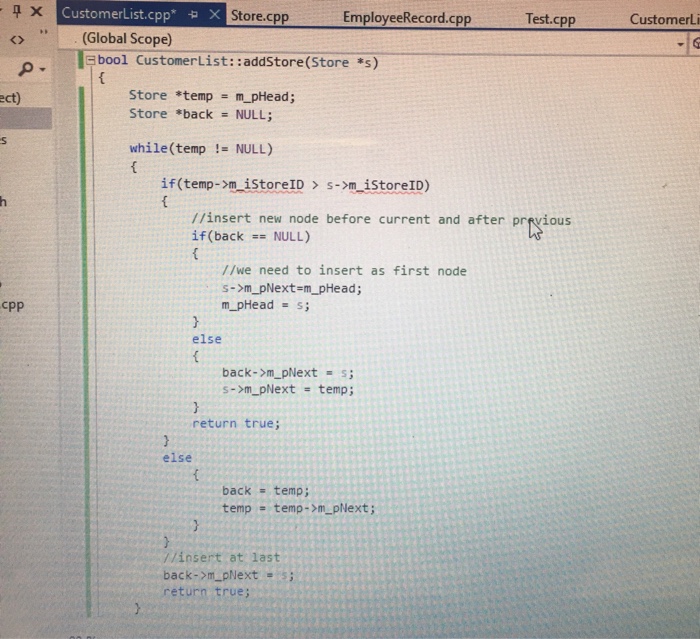This screenshot has height=639, width=700.
Task: Click 's->m_pNext = temp;' line
Action: 288,389
